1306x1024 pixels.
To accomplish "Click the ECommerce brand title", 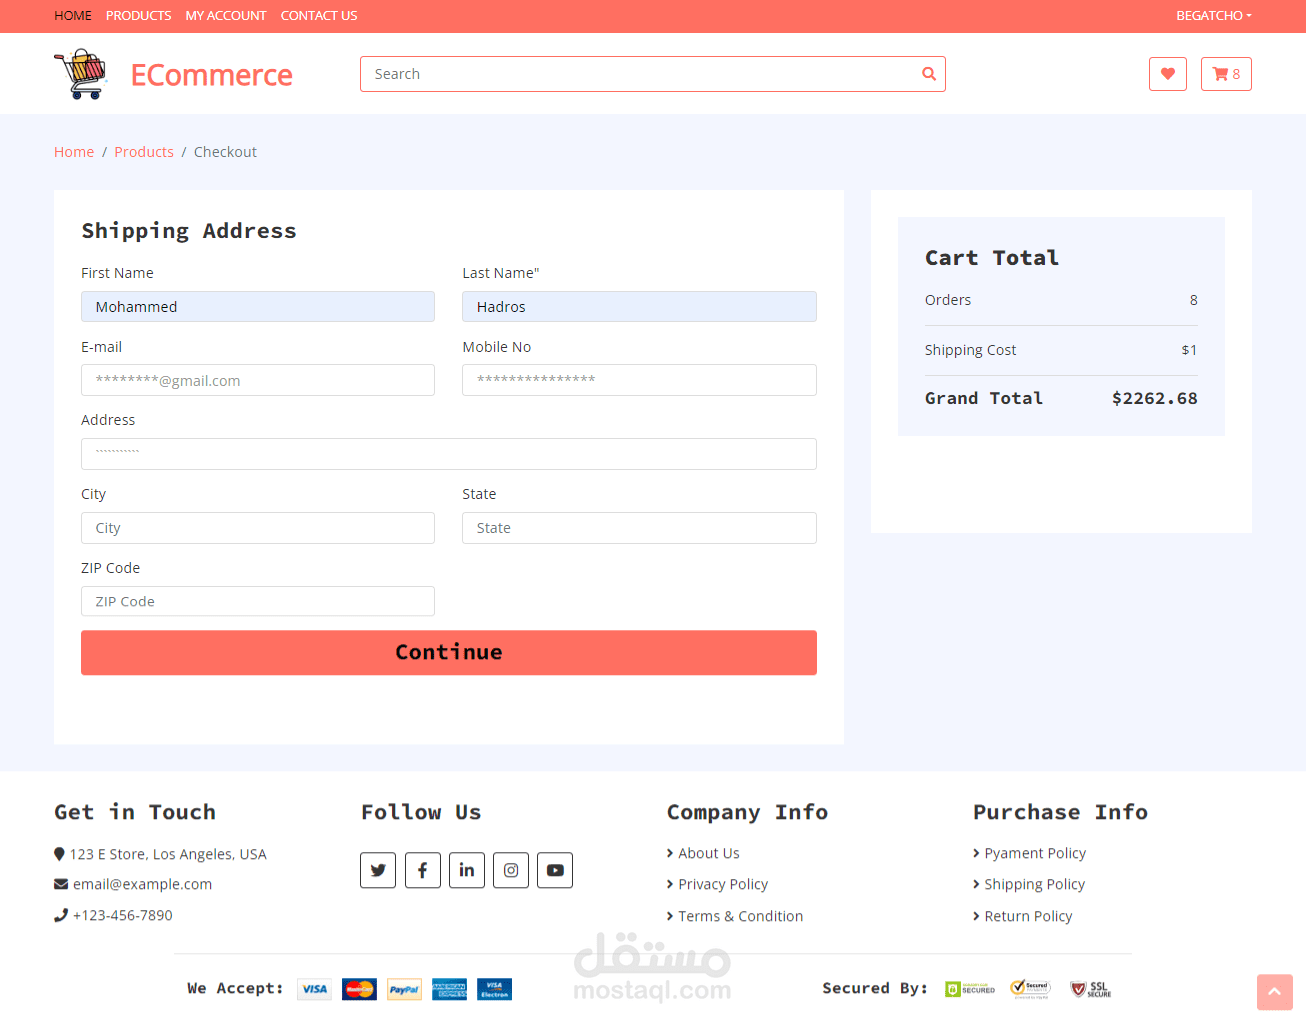I will [212, 75].
